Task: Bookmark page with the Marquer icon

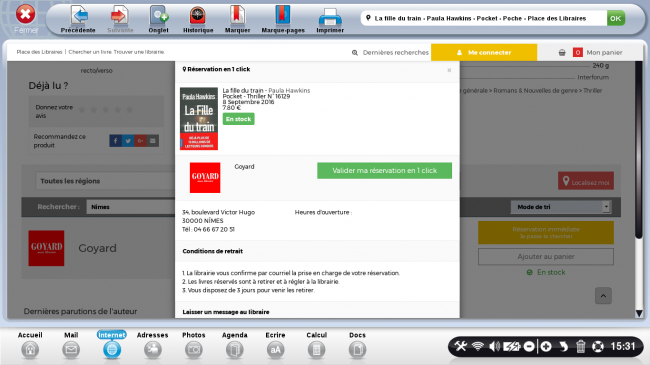Action: point(237,16)
